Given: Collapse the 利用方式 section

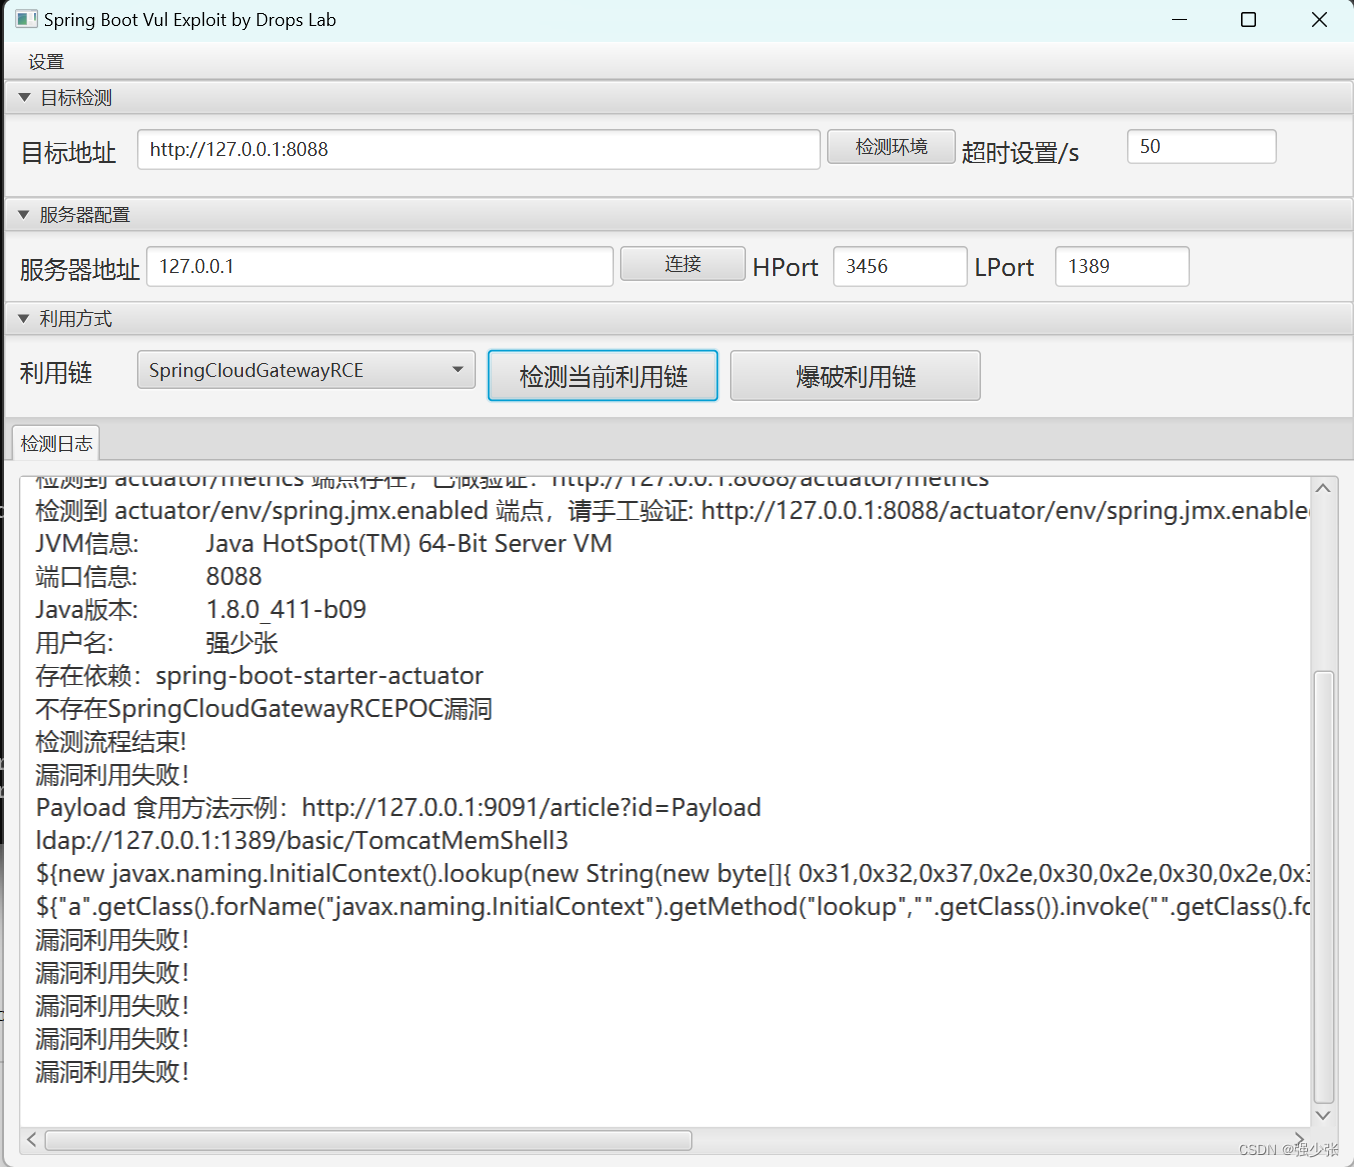Looking at the screenshot, I should pyautogui.click(x=24, y=319).
